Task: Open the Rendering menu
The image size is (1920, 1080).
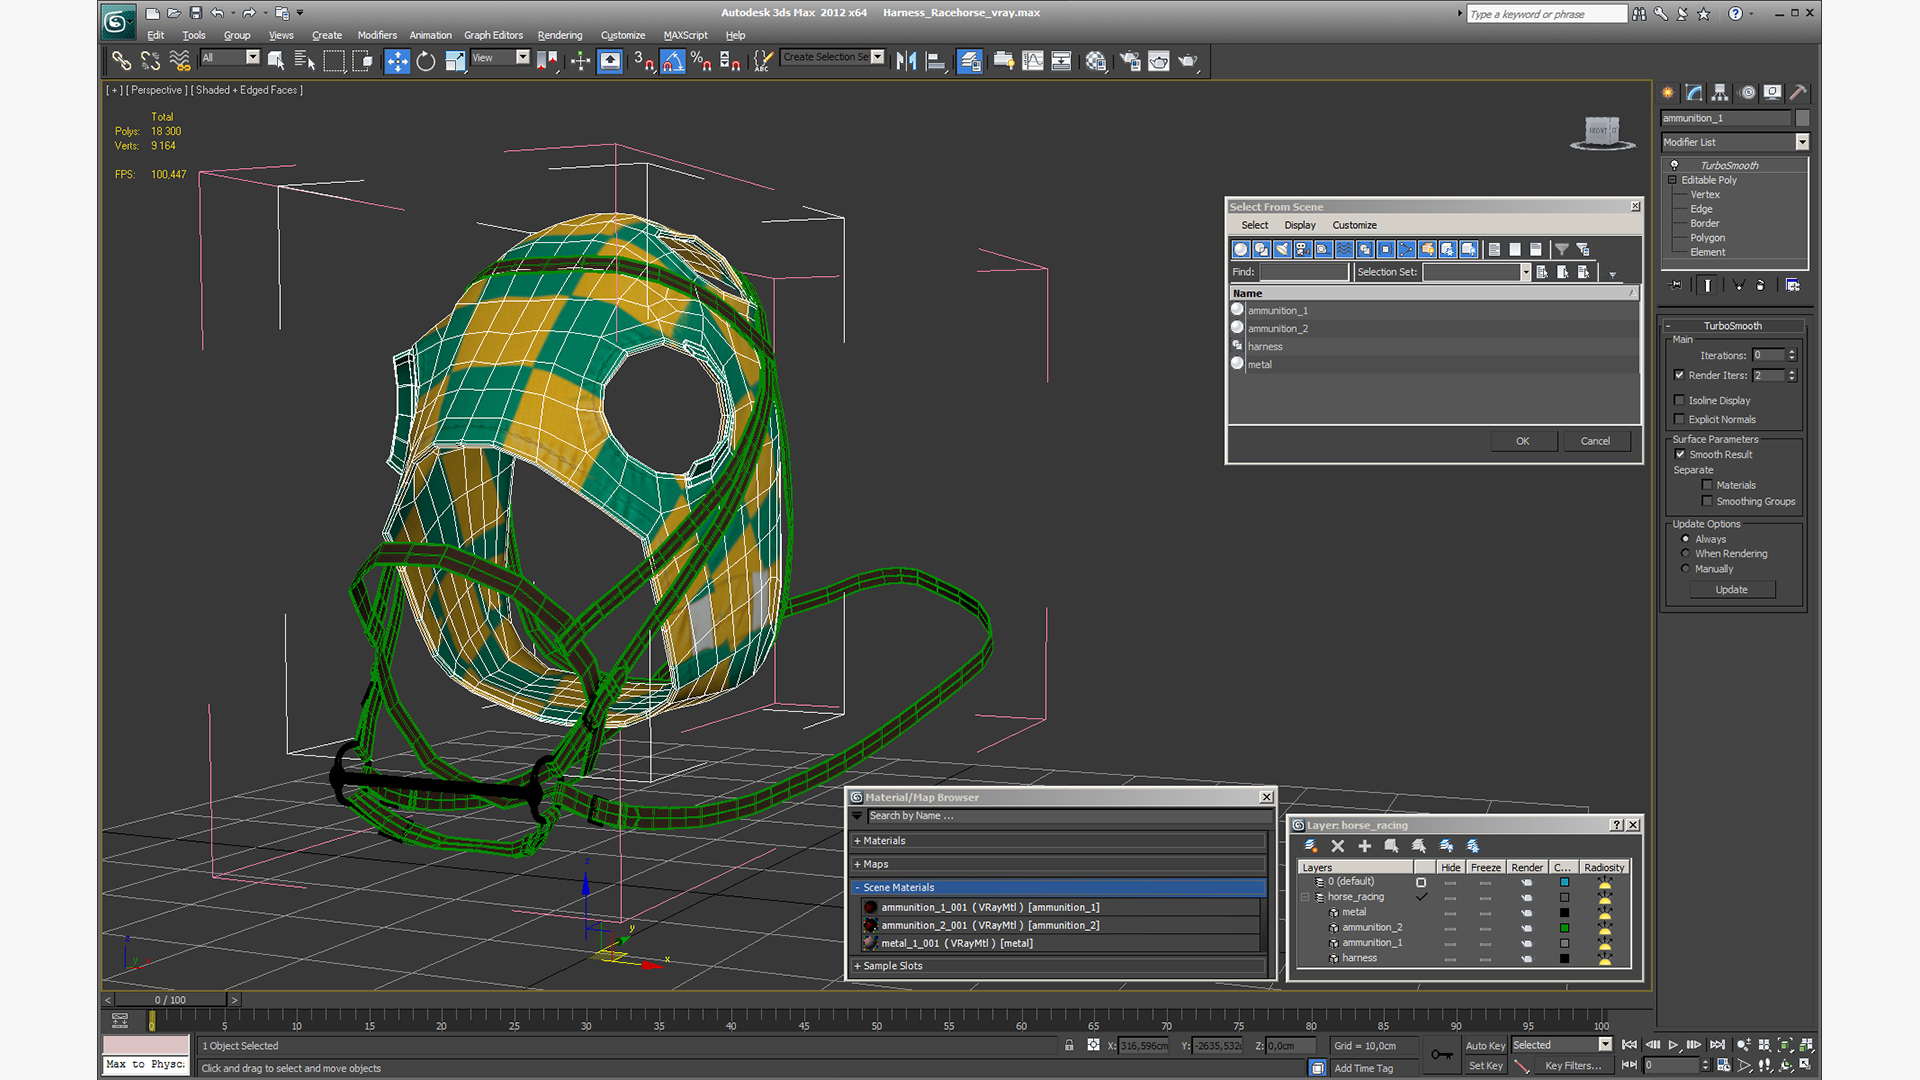Action: pyautogui.click(x=559, y=35)
